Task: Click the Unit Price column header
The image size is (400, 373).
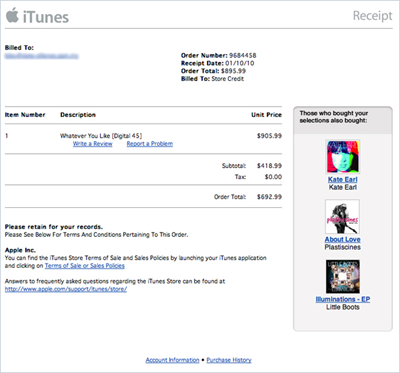Action: [x=266, y=115]
